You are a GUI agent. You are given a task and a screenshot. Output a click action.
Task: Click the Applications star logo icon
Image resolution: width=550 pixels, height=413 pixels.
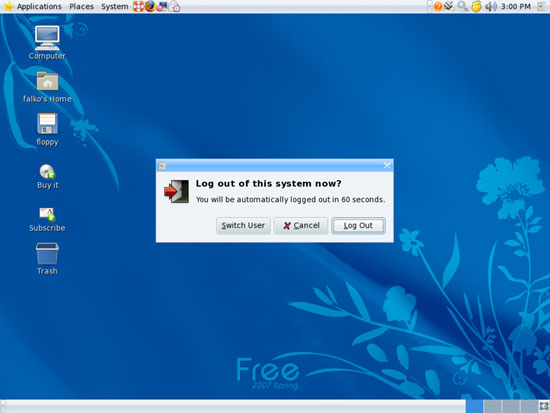pos(8,6)
